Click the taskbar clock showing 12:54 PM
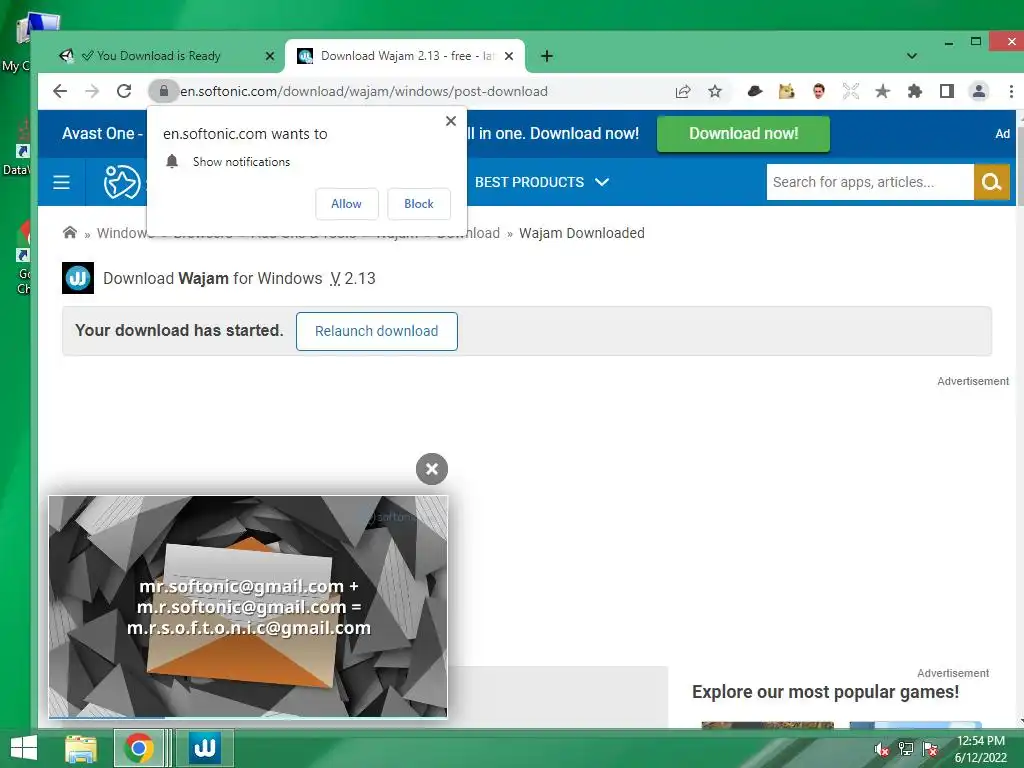The image size is (1024, 768). 980,749
